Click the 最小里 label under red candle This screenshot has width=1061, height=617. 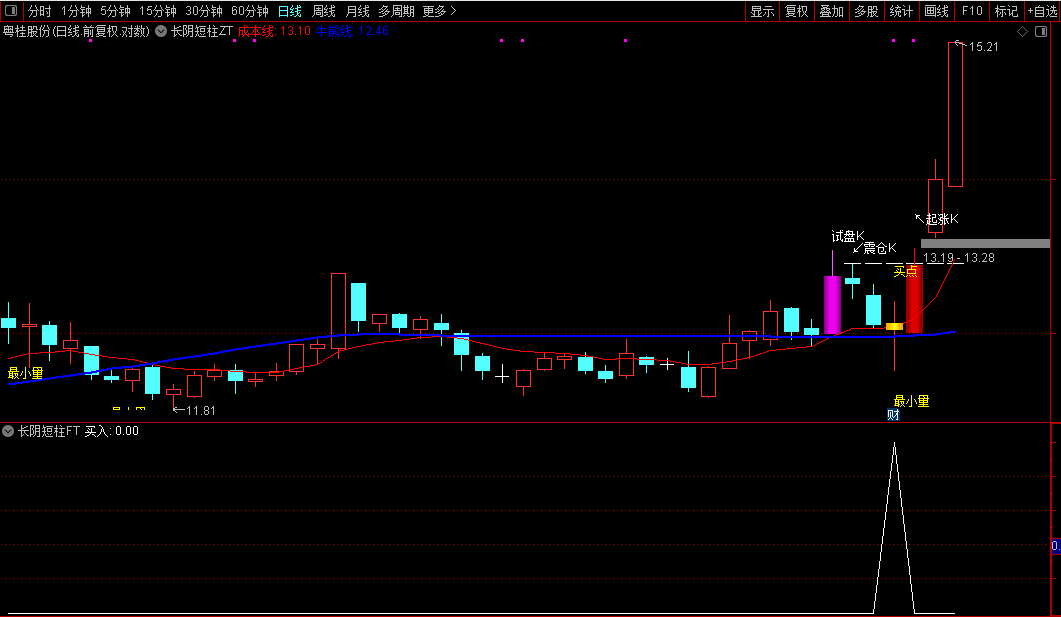(x=911, y=401)
